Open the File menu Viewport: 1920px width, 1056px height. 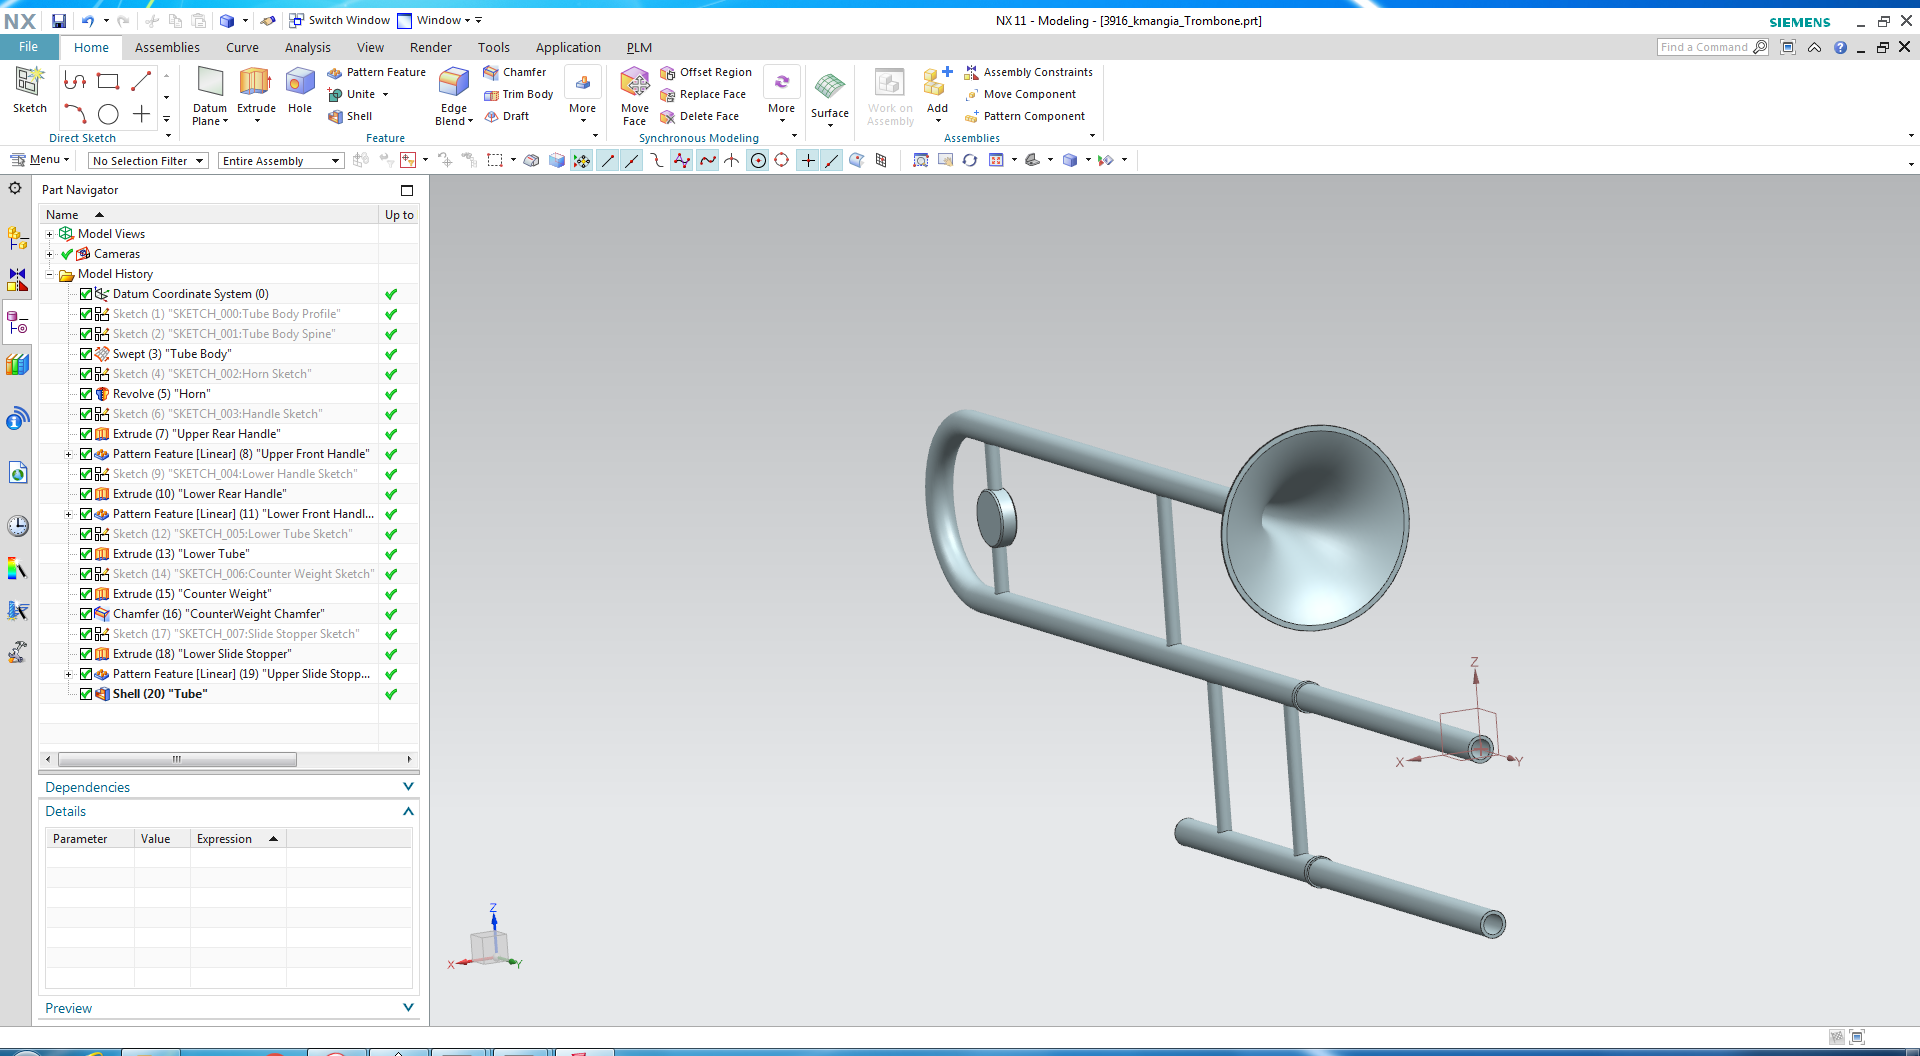click(x=29, y=47)
